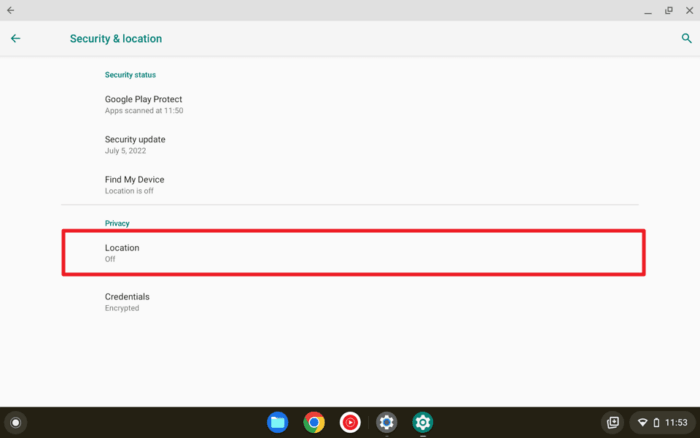Click the 'July 5, 2022' date text

pyautogui.click(x=125, y=151)
